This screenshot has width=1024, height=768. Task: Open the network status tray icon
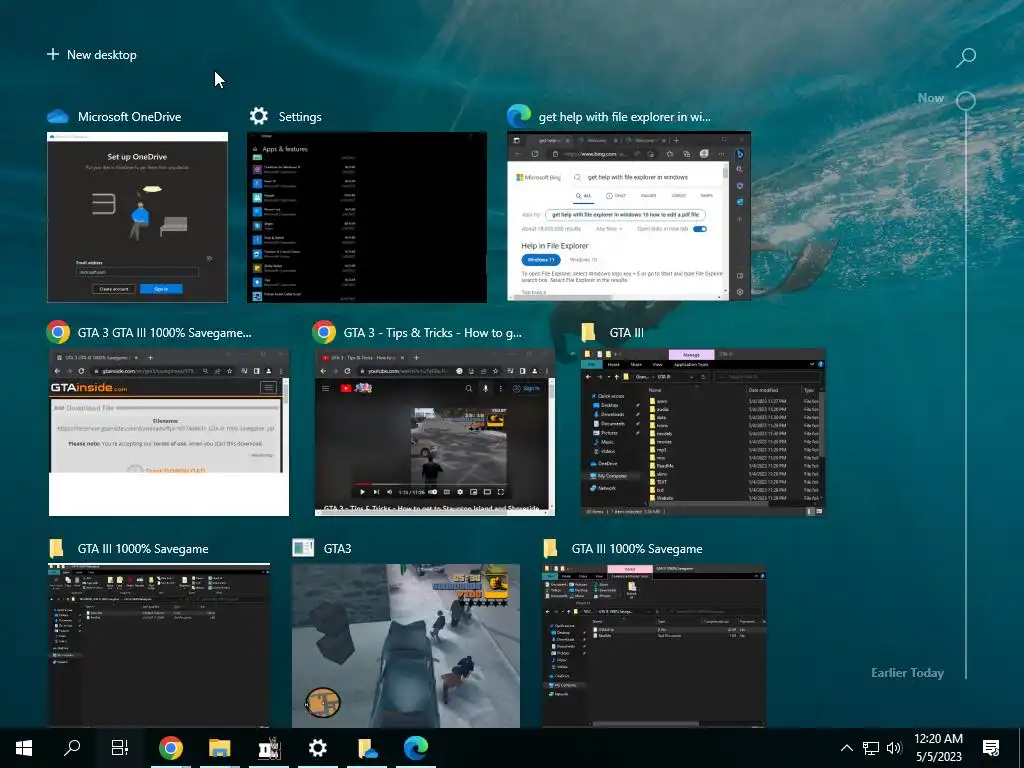(871, 748)
